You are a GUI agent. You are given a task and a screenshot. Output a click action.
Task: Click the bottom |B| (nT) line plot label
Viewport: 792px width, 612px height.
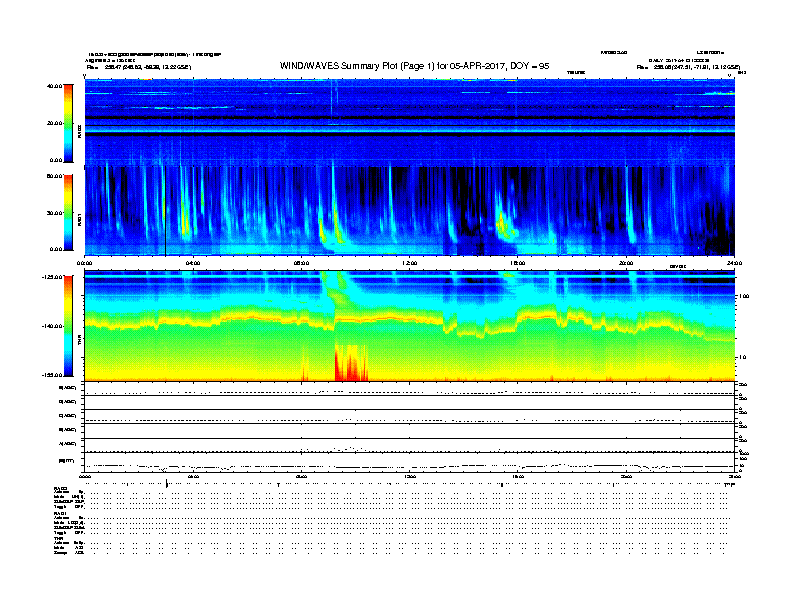click(x=67, y=460)
